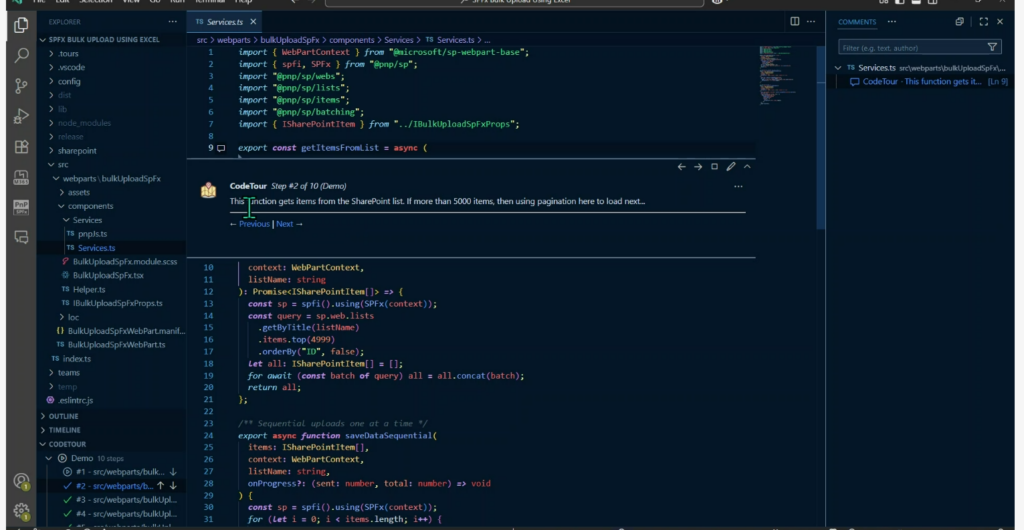Close the Services.ts editor tab
Viewport: 1024px width, 530px height.
253,22
